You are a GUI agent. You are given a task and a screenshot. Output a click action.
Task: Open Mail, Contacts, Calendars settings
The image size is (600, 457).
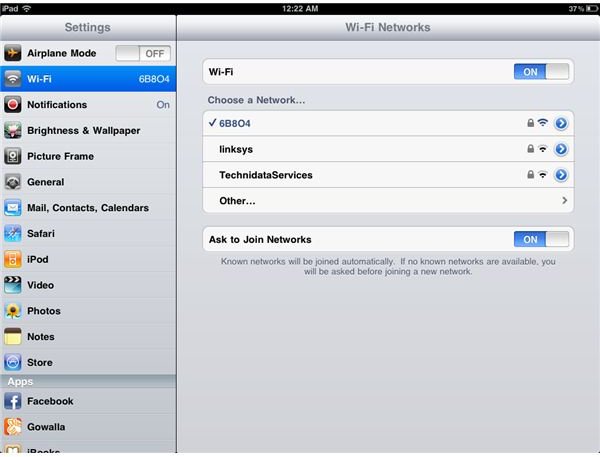pyautogui.click(x=88, y=208)
